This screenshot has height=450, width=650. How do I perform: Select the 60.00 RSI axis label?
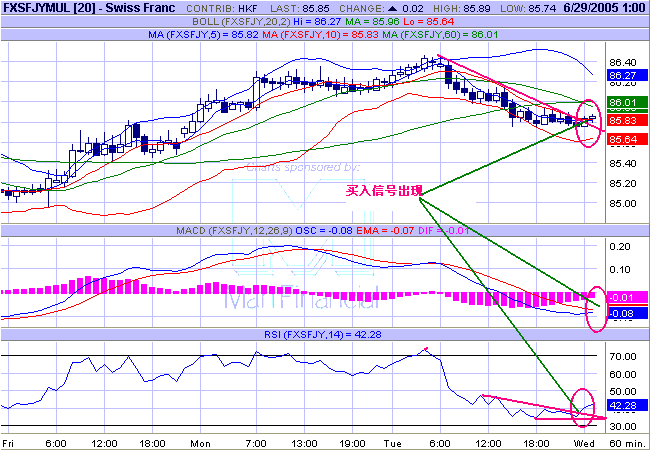[622, 375]
